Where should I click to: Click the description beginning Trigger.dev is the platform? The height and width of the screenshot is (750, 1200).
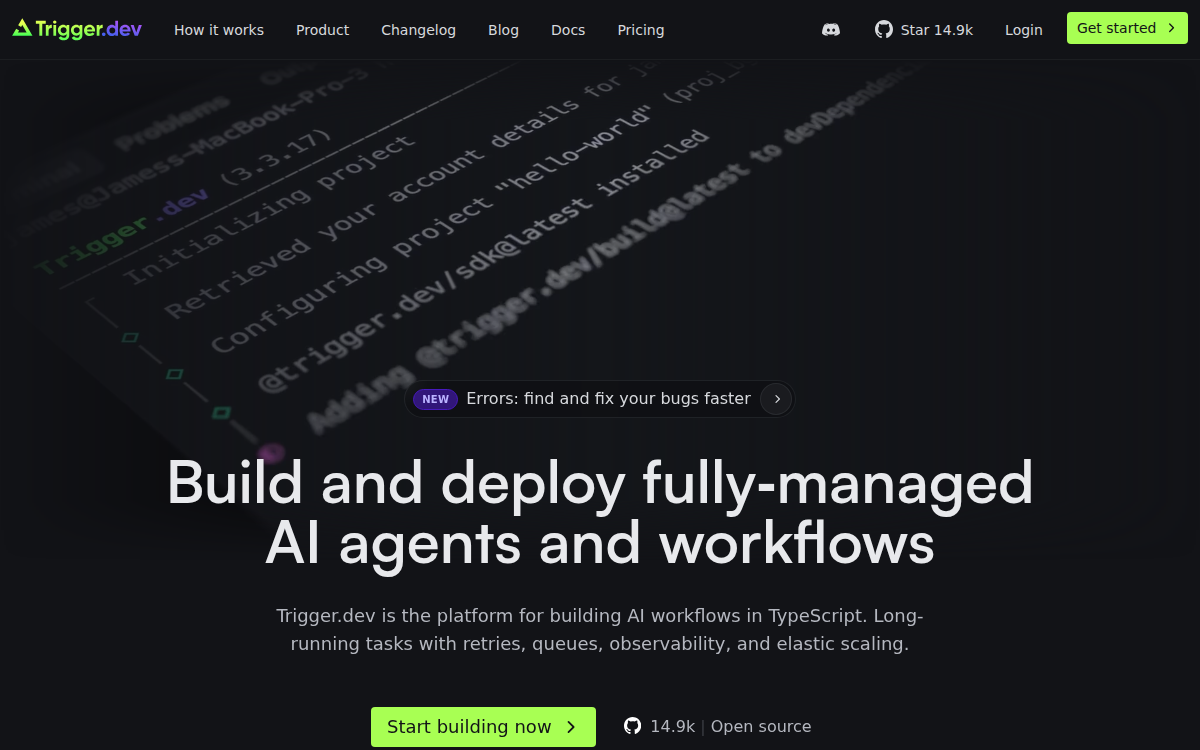pyautogui.click(x=600, y=630)
